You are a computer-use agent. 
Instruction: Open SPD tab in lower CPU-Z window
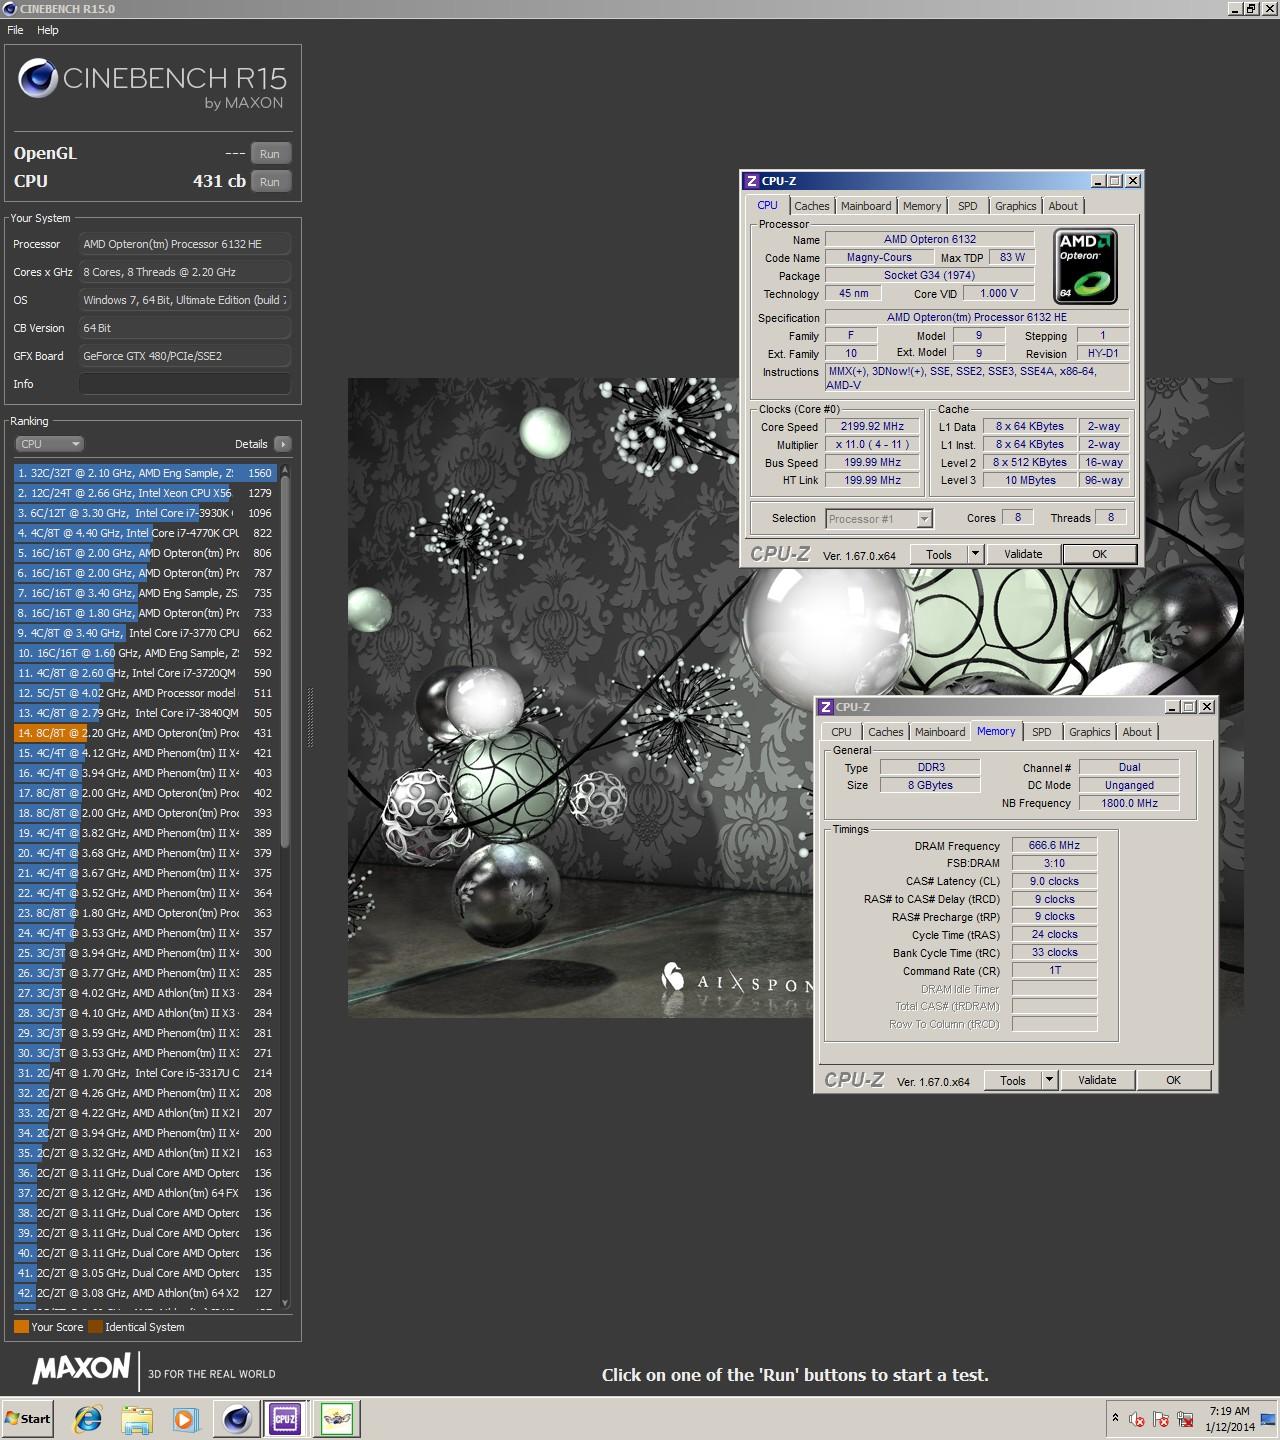tap(1042, 732)
